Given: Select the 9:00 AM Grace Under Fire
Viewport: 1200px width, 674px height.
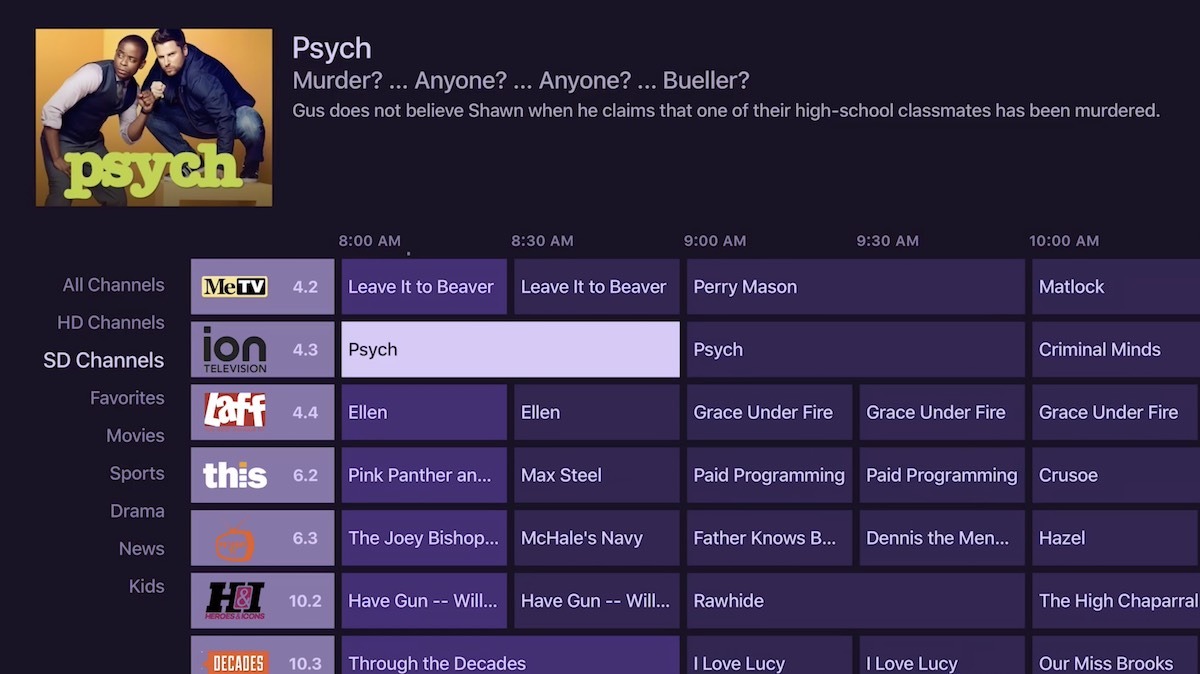Looking at the screenshot, I should pyautogui.click(x=770, y=412).
